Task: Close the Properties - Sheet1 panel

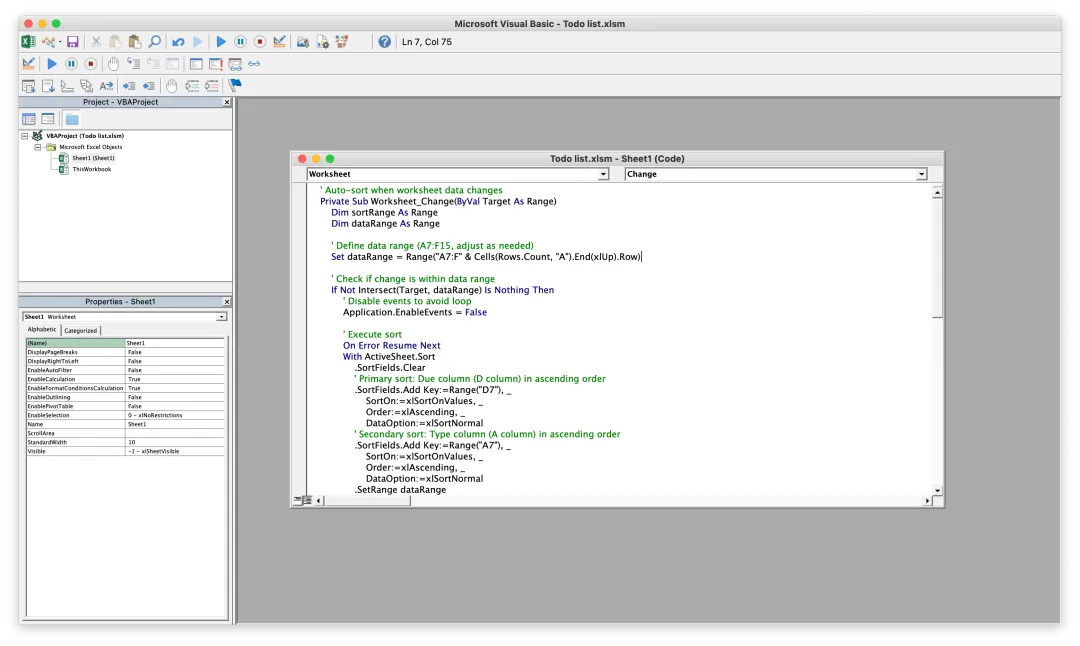Action: pos(227,302)
